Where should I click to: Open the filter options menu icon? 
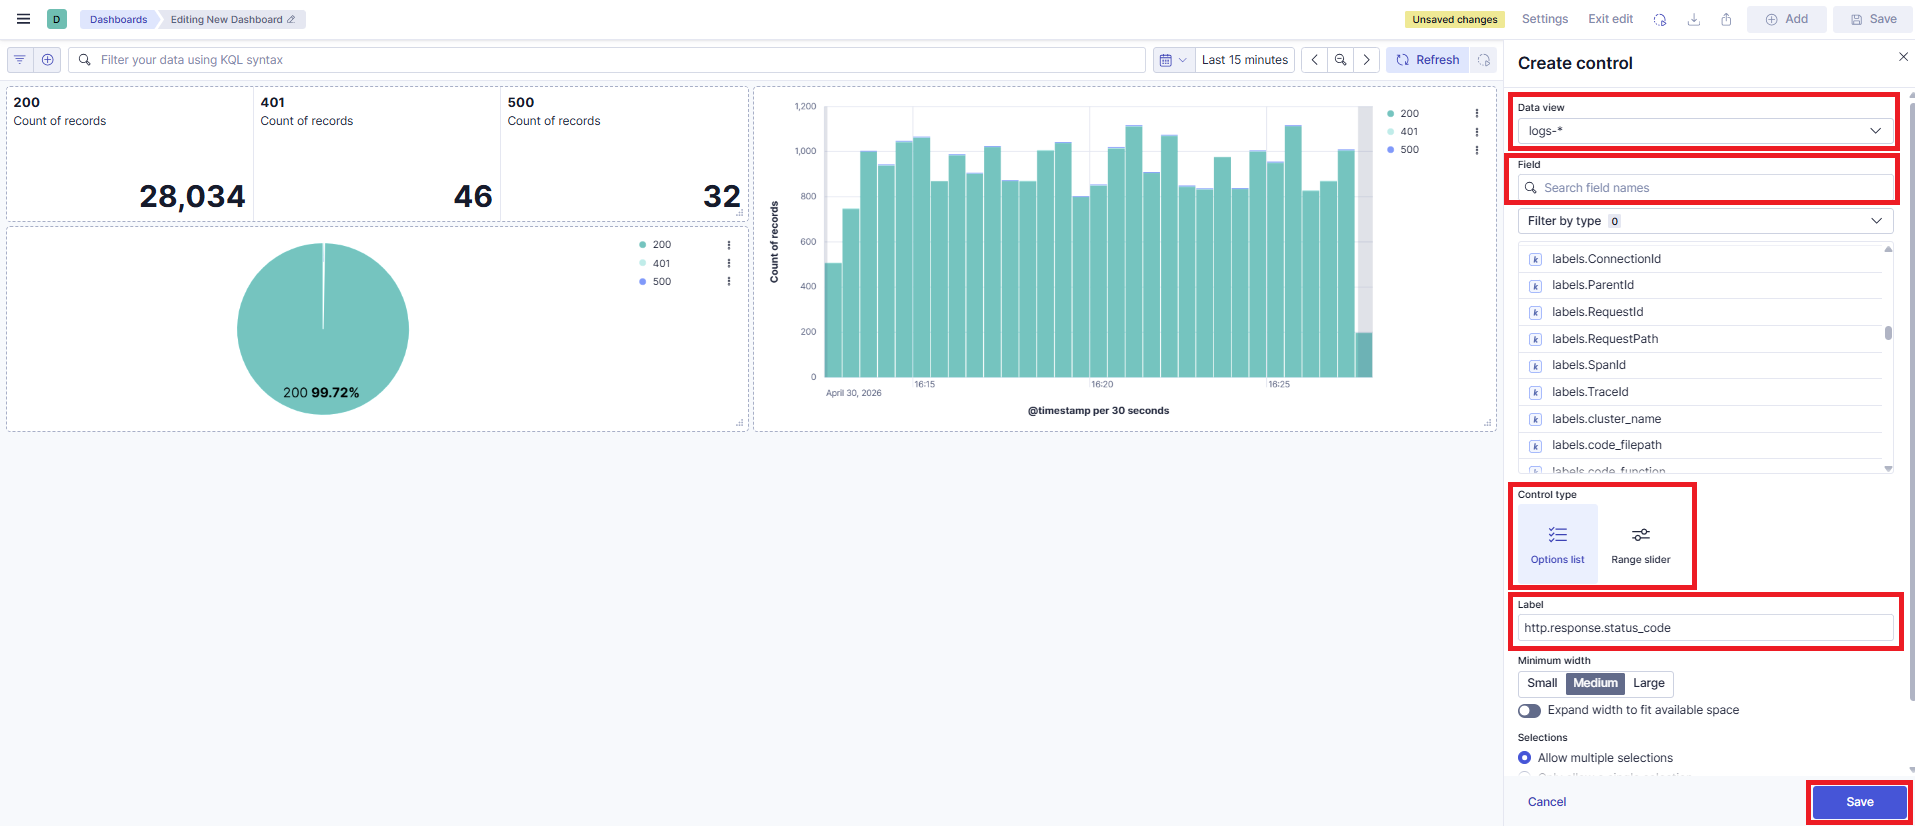(20, 60)
